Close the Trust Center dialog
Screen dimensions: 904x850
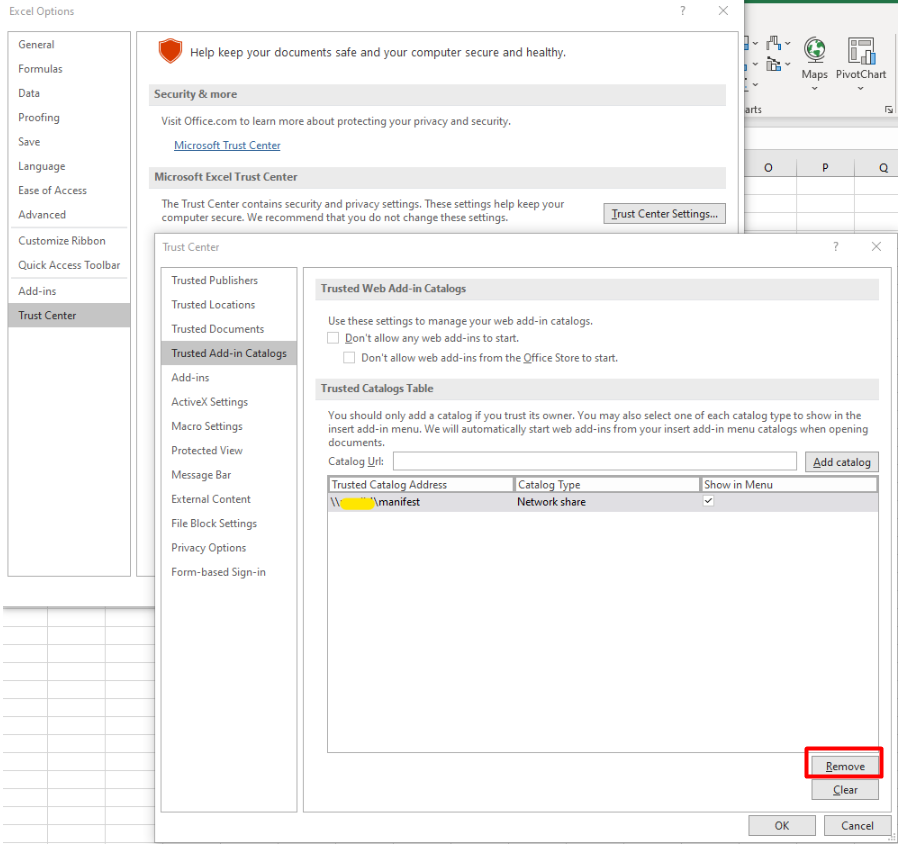coord(876,247)
